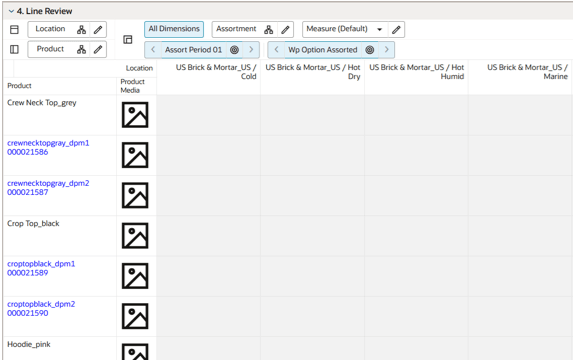Open the image placeholder for croptopblack_dpm1
This screenshot has width=573, height=362.
[x=135, y=276]
